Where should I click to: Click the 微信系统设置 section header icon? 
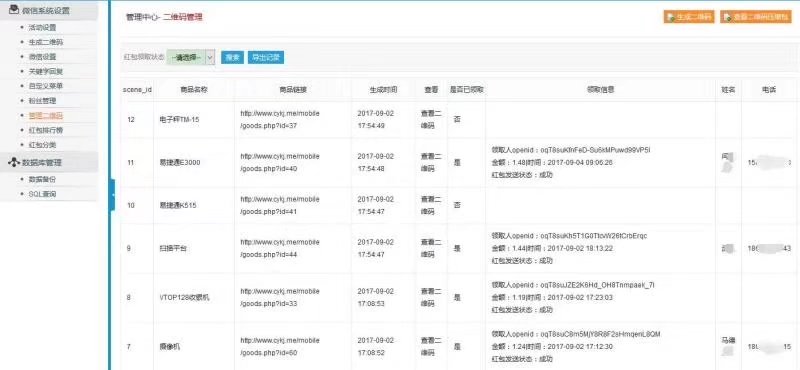click(14, 10)
